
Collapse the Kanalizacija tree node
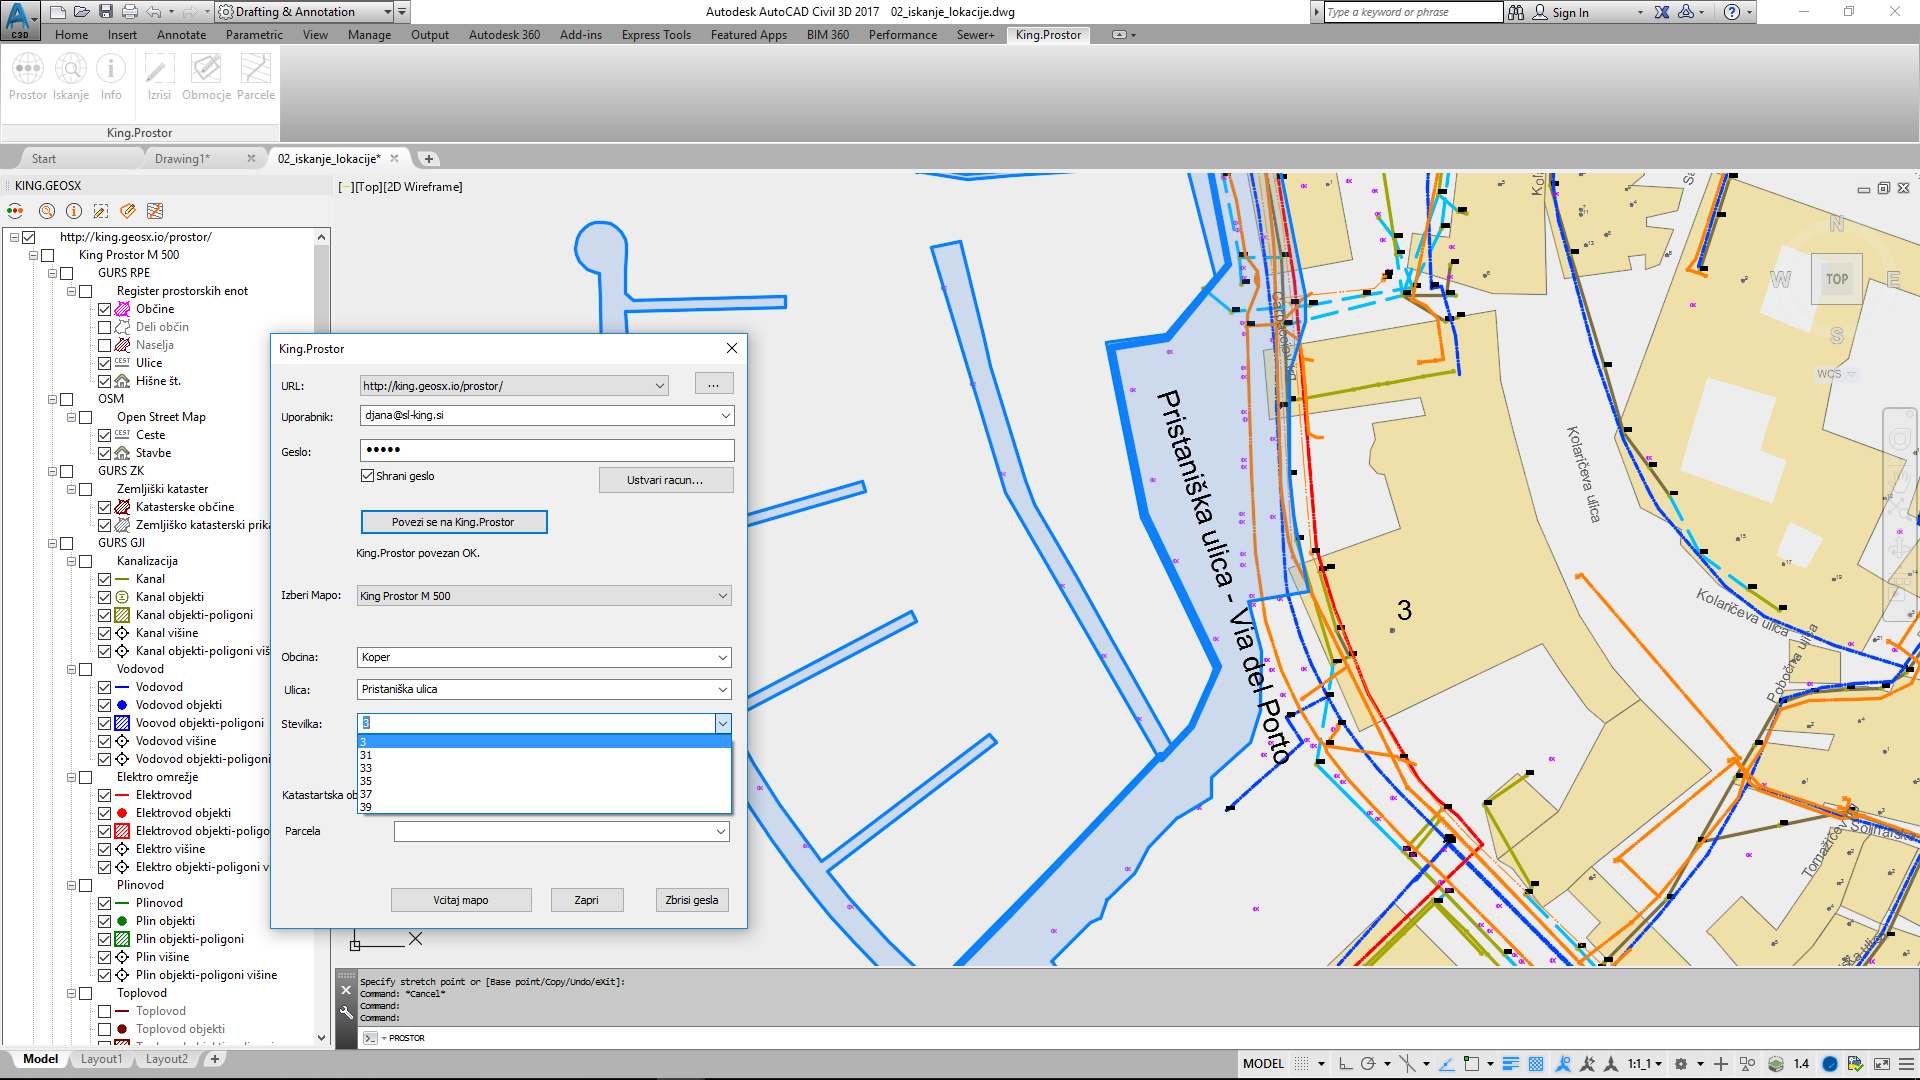pyautogui.click(x=72, y=561)
